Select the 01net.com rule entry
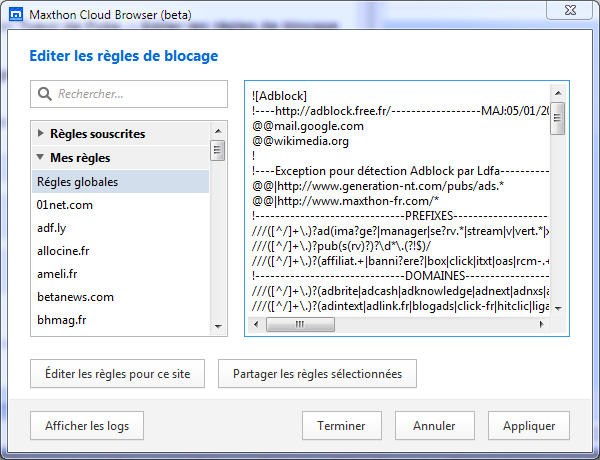The height and width of the screenshot is (460, 600). pos(121,205)
